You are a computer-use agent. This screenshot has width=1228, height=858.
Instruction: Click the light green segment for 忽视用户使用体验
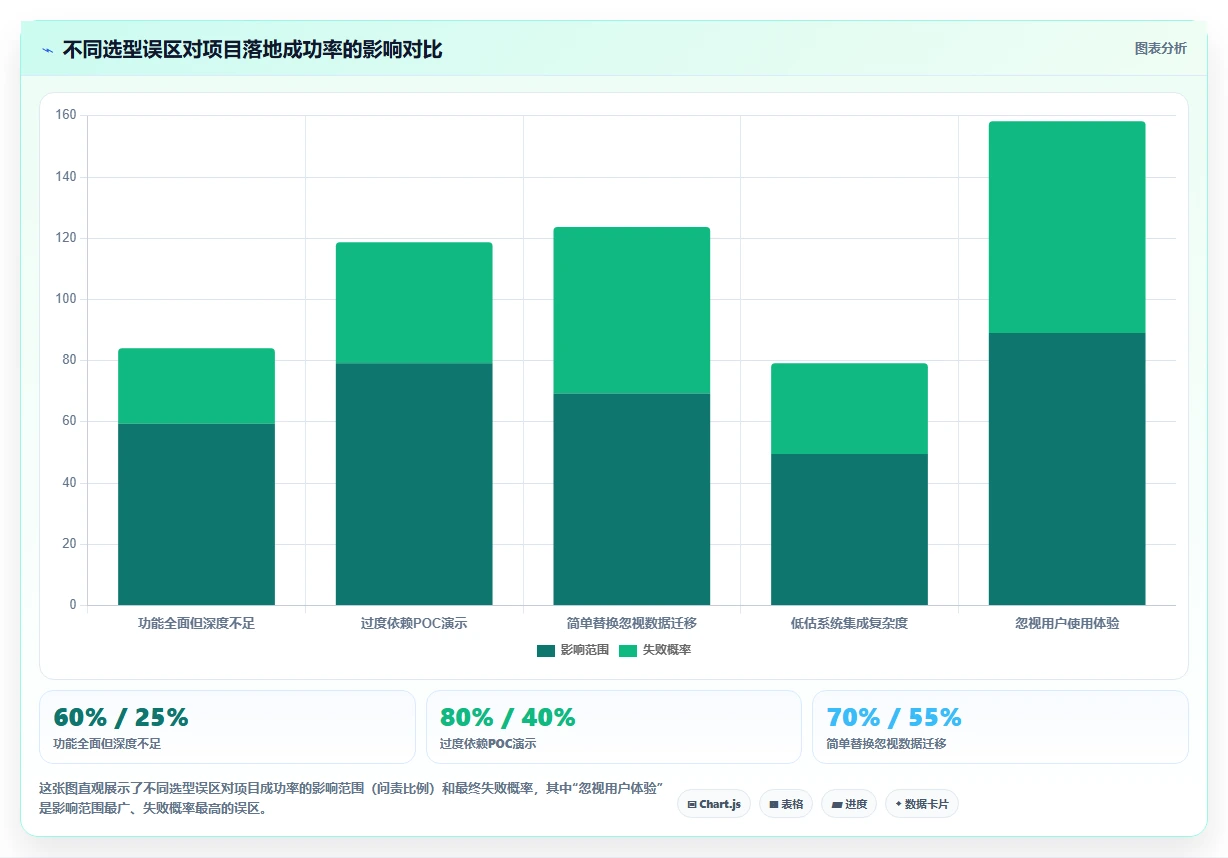click(1067, 227)
